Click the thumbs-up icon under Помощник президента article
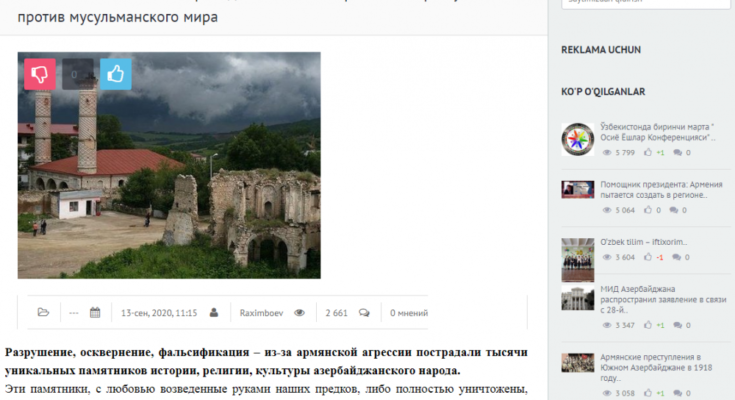Viewport: 735px width, 400px height. click(x=649, y=210)
